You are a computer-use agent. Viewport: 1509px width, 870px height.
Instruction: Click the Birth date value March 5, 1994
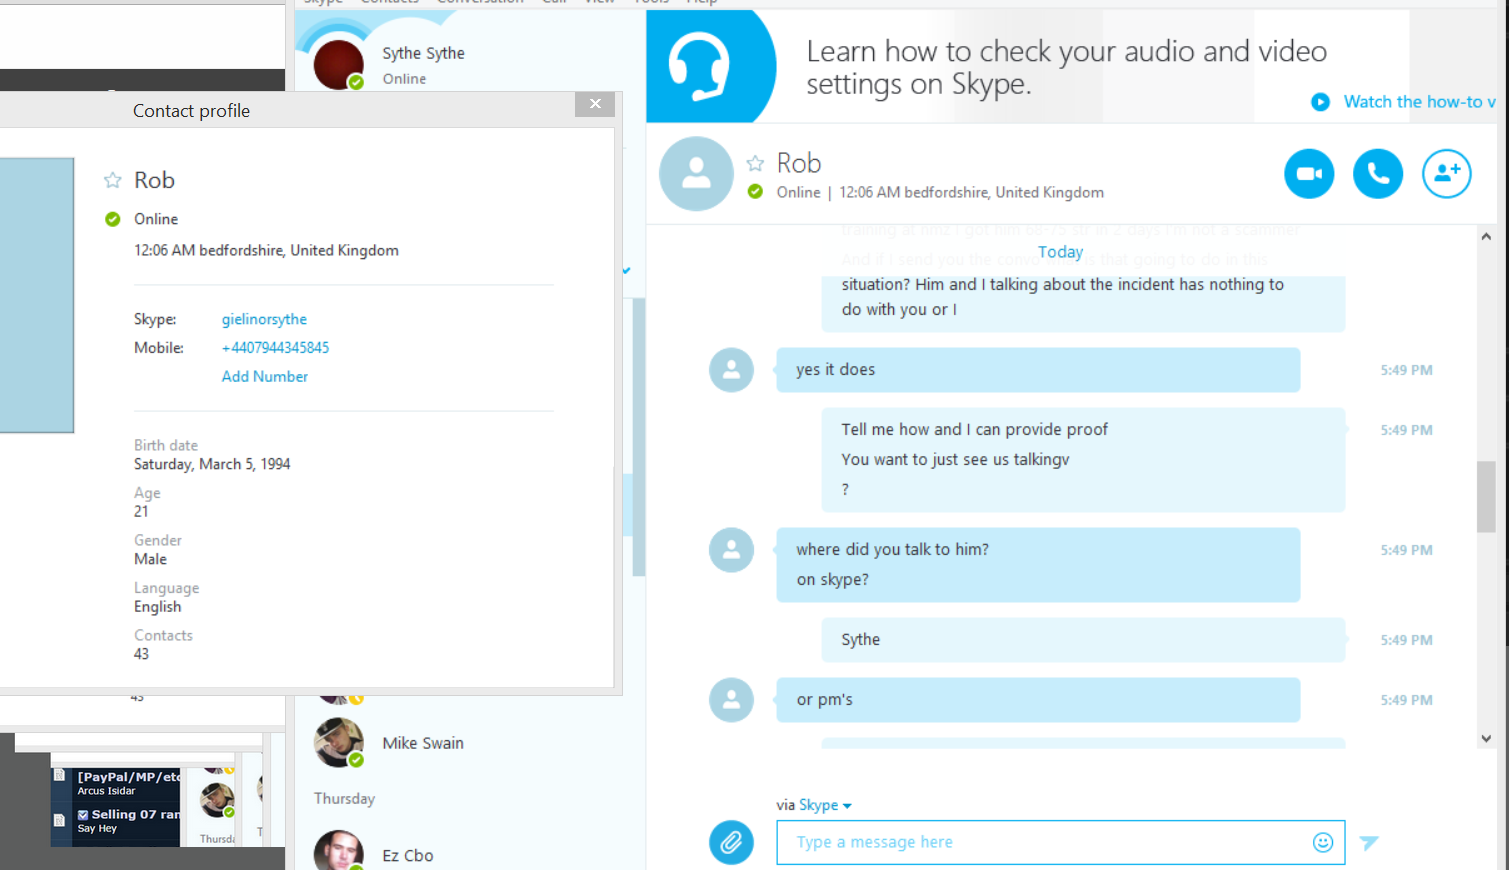212,464
